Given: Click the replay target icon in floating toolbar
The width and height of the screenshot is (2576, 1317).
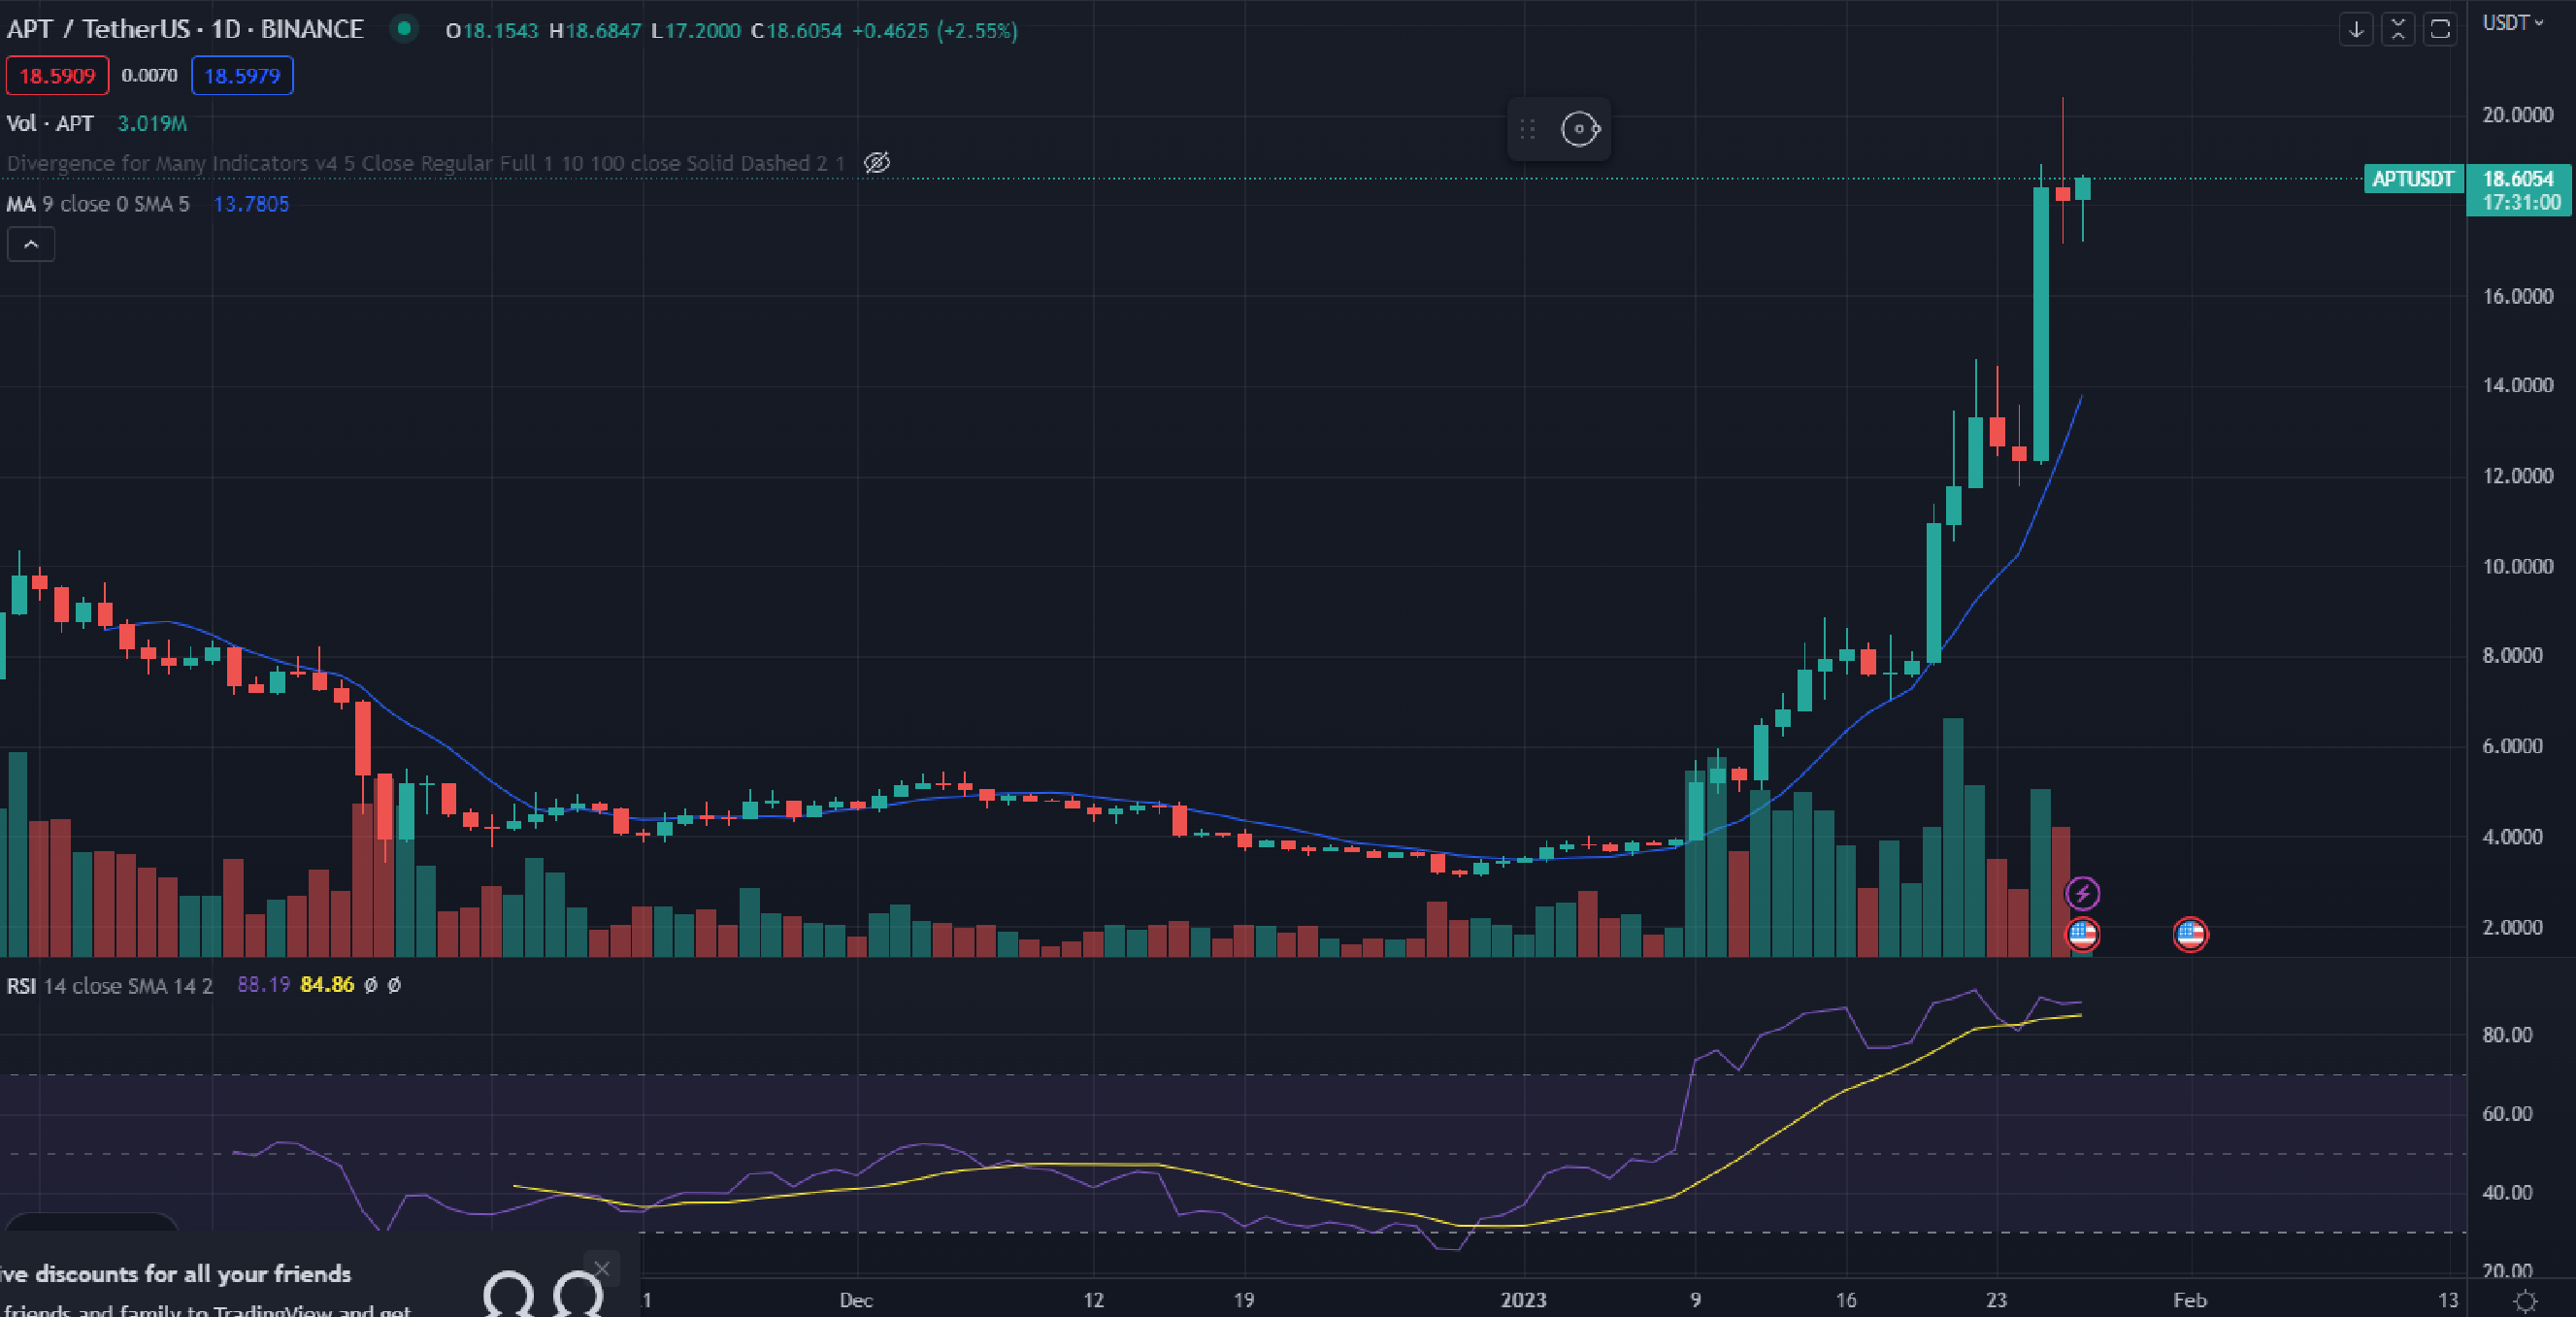Looking at the screenshot, I should (1580, 129).
